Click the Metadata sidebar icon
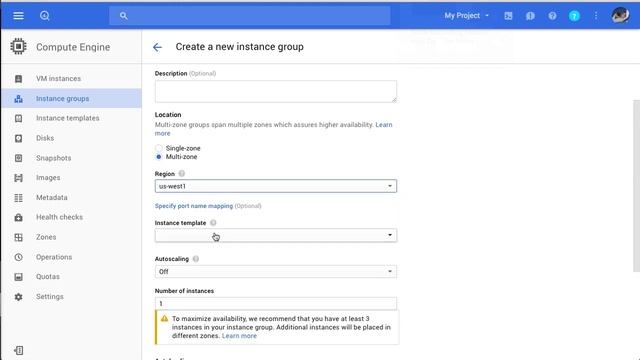 pyautogui.click(x=18, y=198)
